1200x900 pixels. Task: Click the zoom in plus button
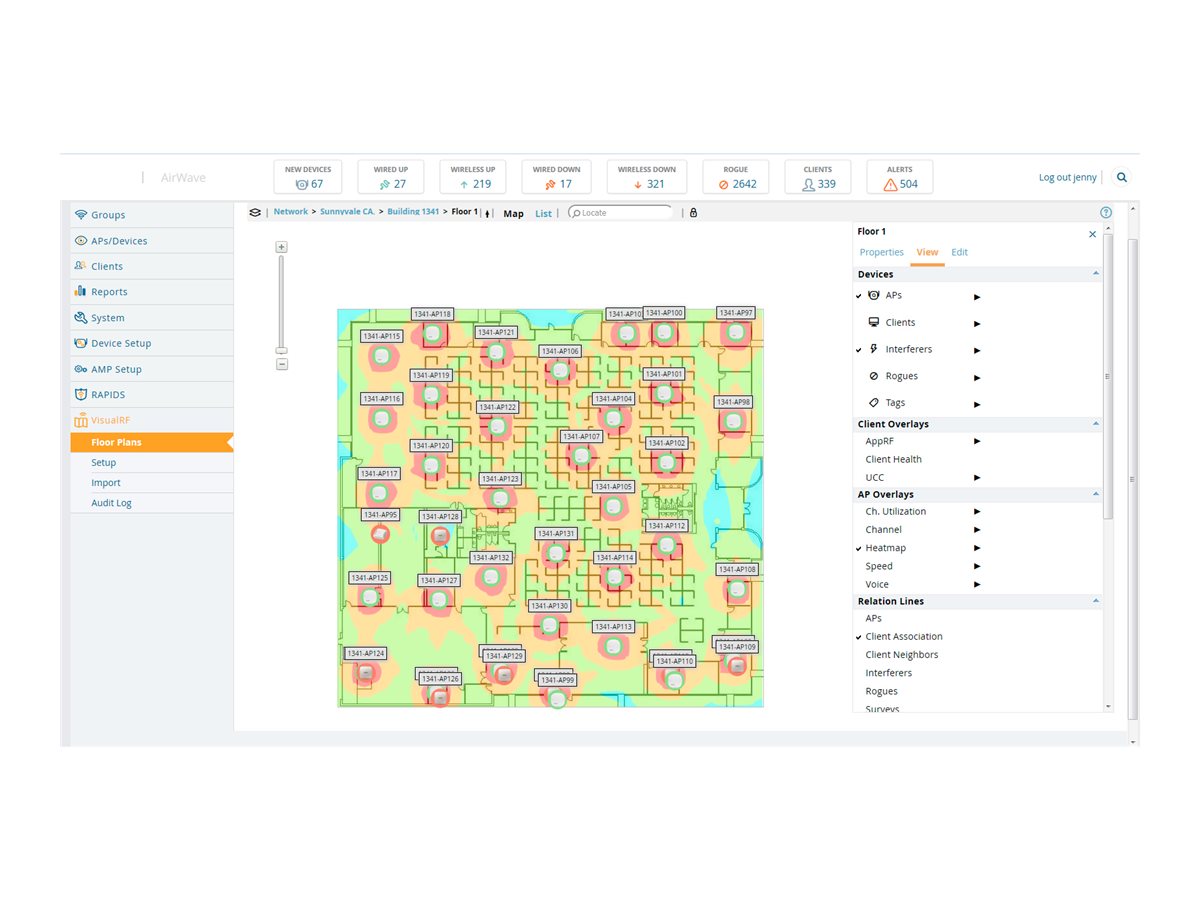282,247
